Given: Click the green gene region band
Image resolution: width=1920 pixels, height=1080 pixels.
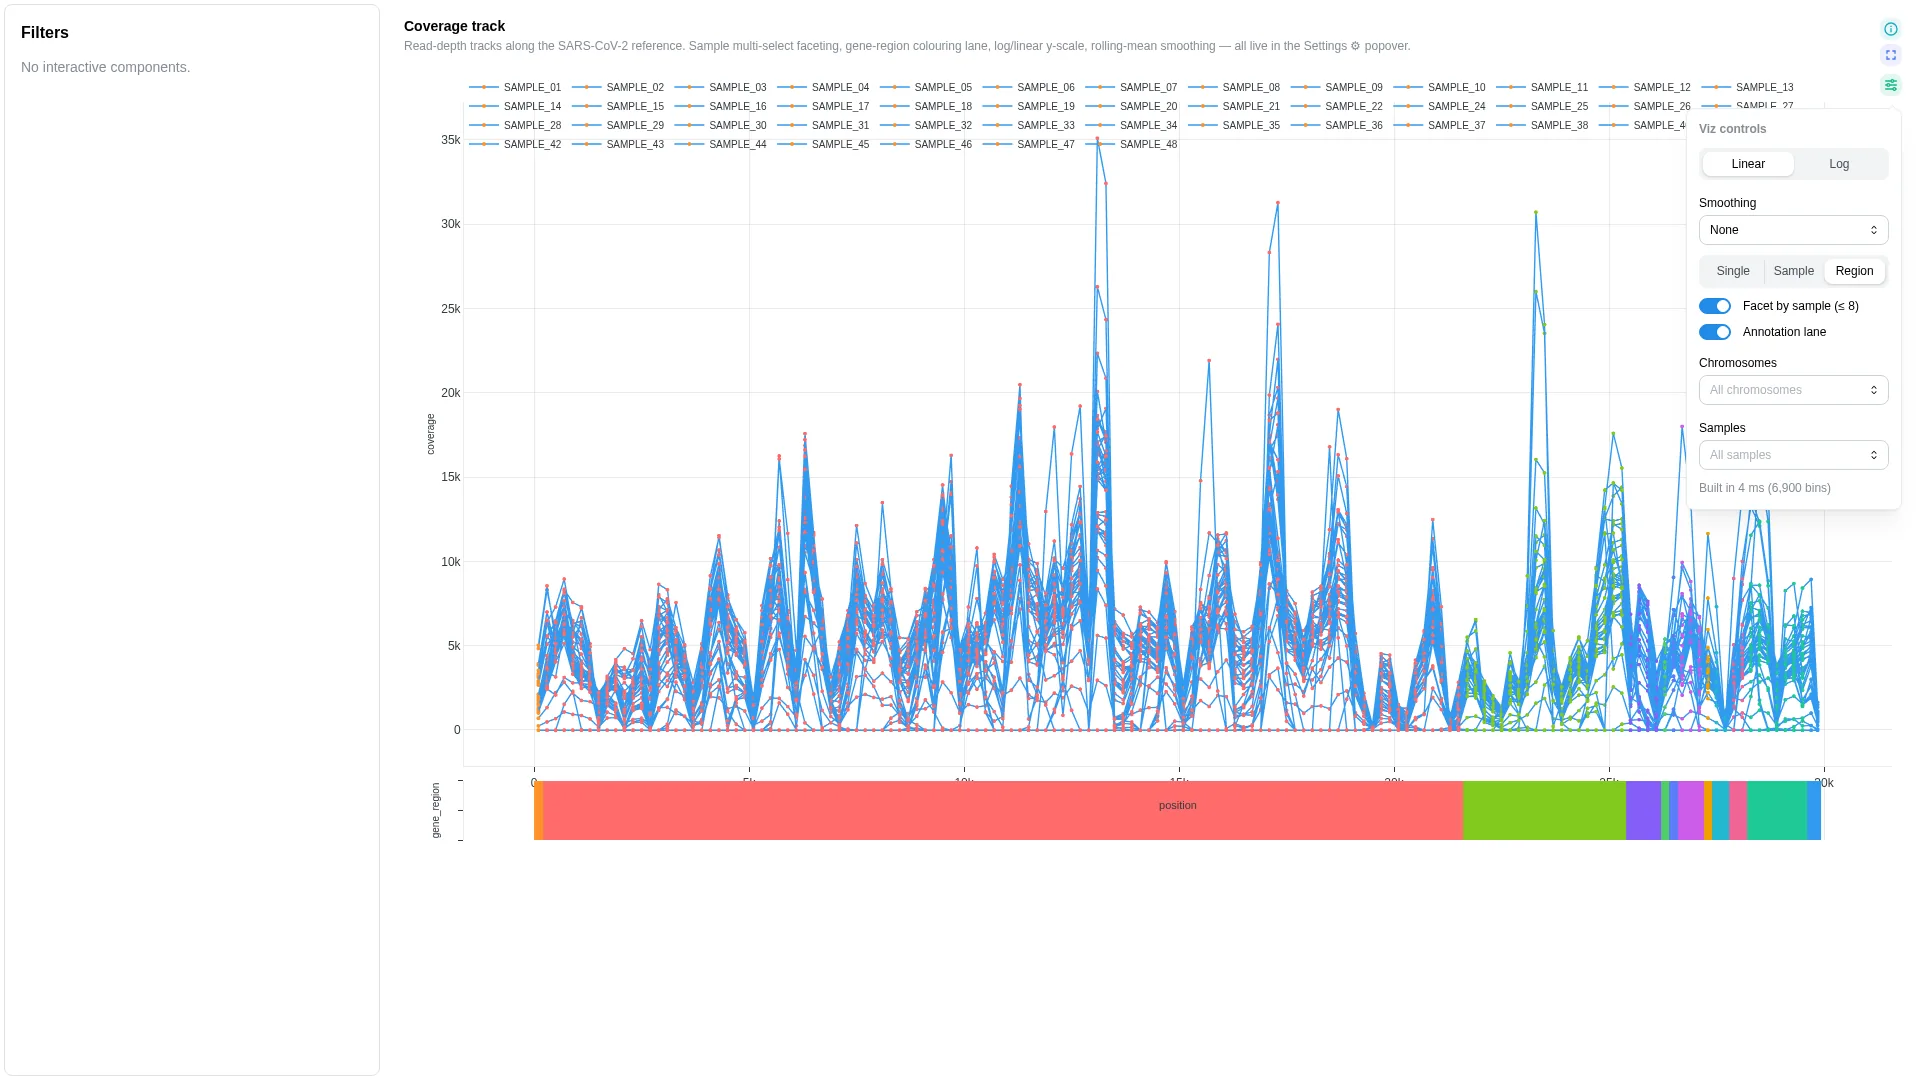Looking at the screenshot, I should [1544, 811].
